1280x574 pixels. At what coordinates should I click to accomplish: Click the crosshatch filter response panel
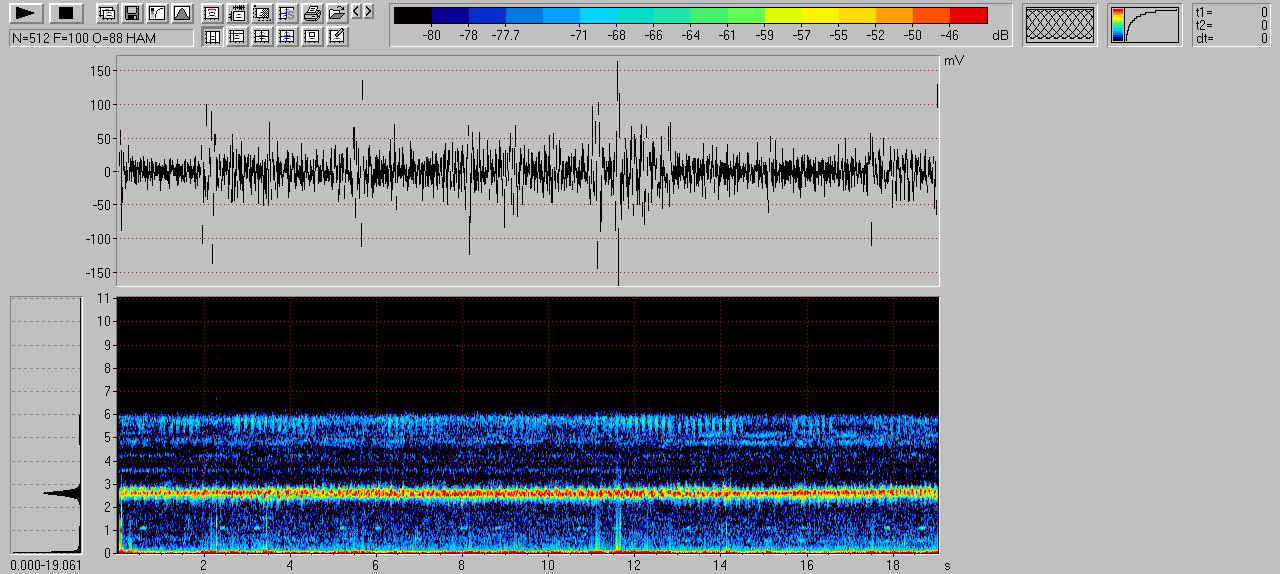click(1059, 25)
